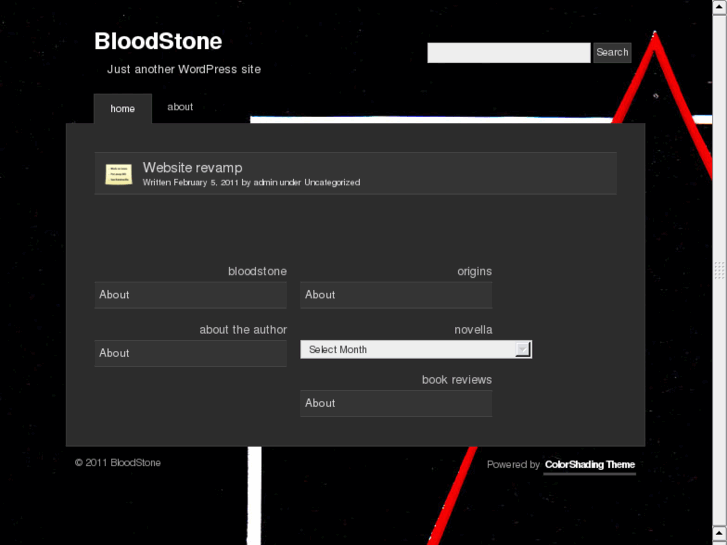
Task: Focus the search input field
Action: click(509, 52)
